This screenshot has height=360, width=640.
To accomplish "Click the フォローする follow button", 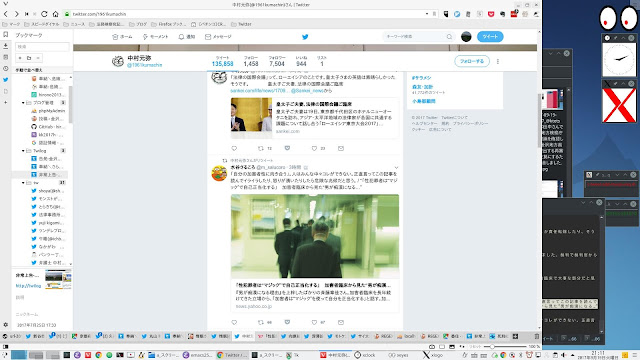I will pos(472,61).
